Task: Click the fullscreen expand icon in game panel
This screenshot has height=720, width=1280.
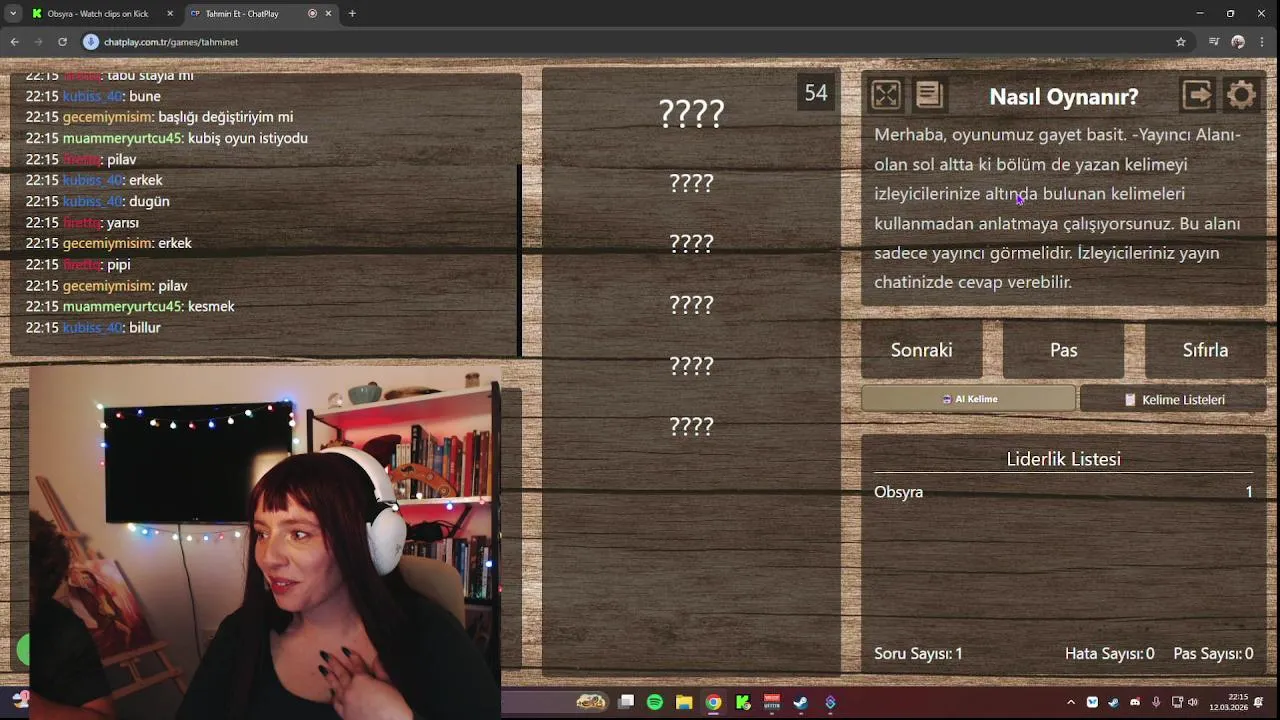Action: tap(886, 95)
